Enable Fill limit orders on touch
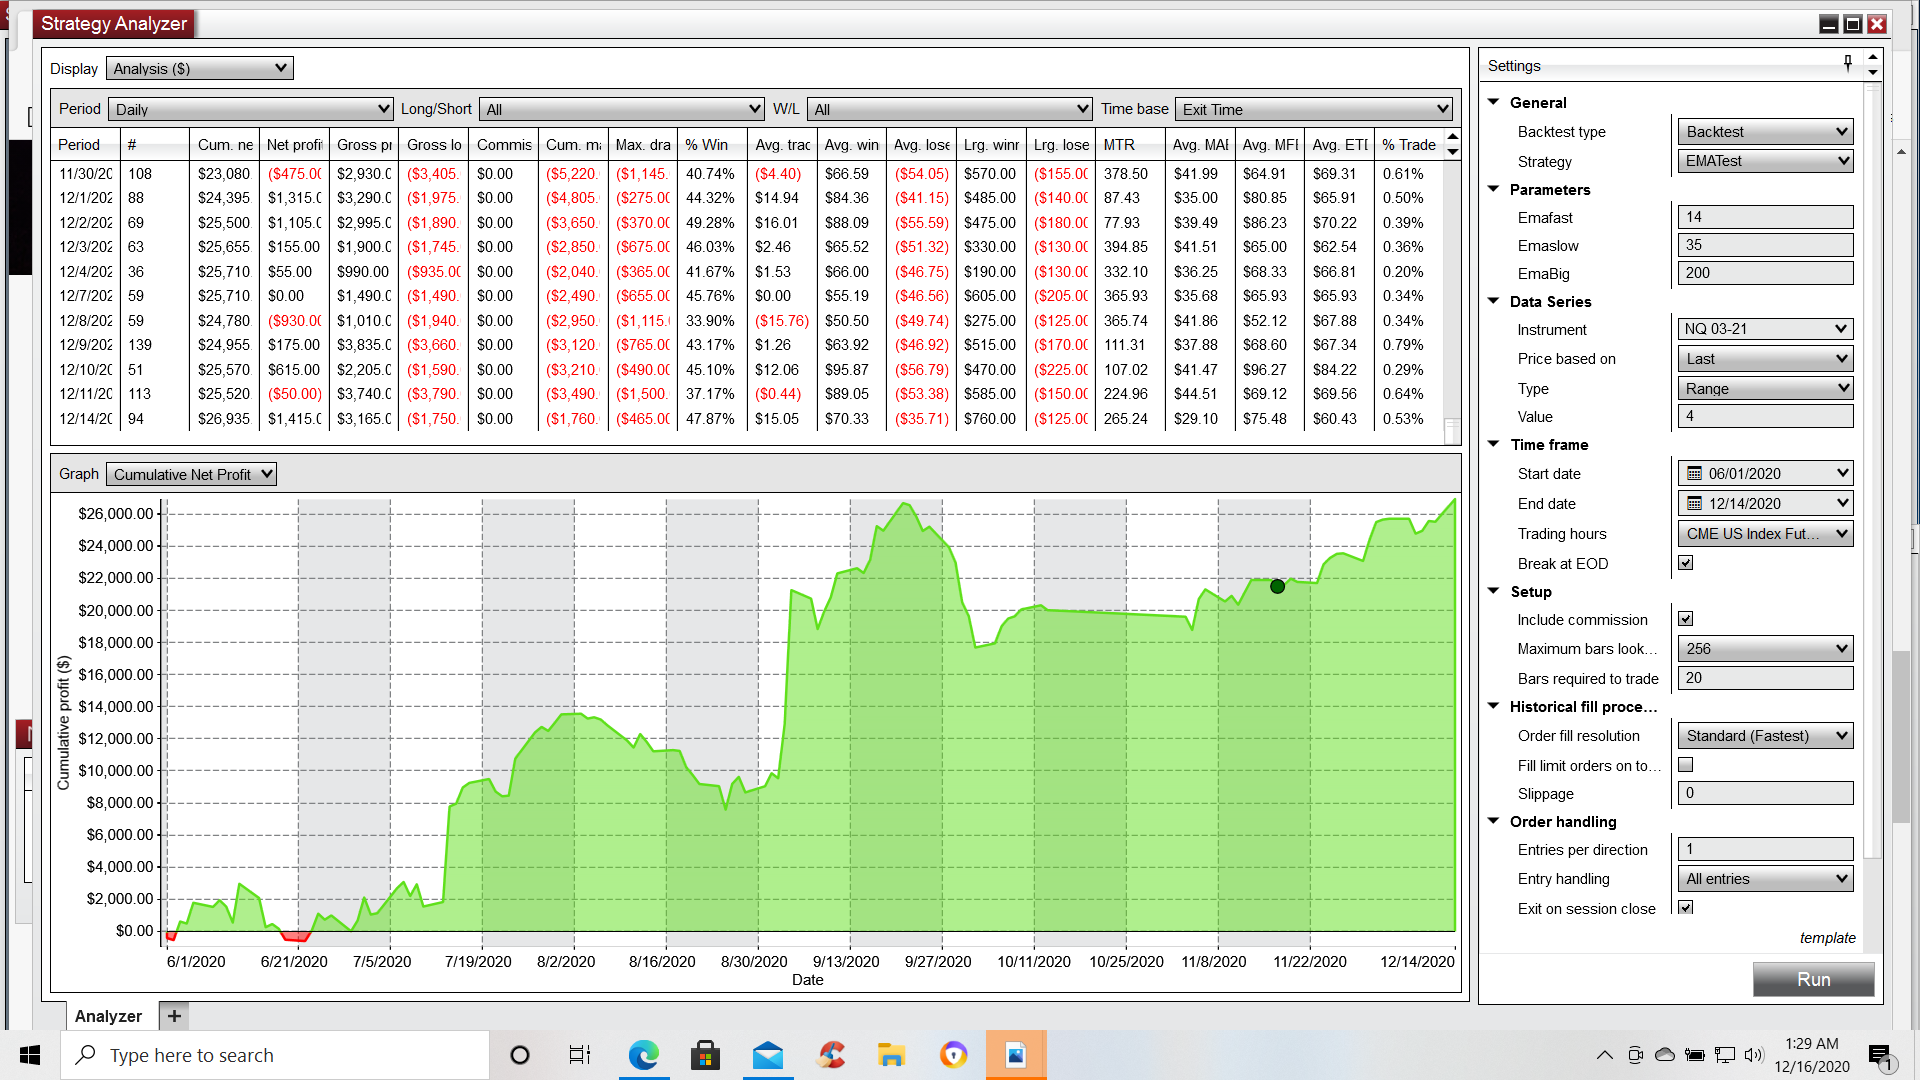Screen dimensions: 1920x1080 (1686, 765)
